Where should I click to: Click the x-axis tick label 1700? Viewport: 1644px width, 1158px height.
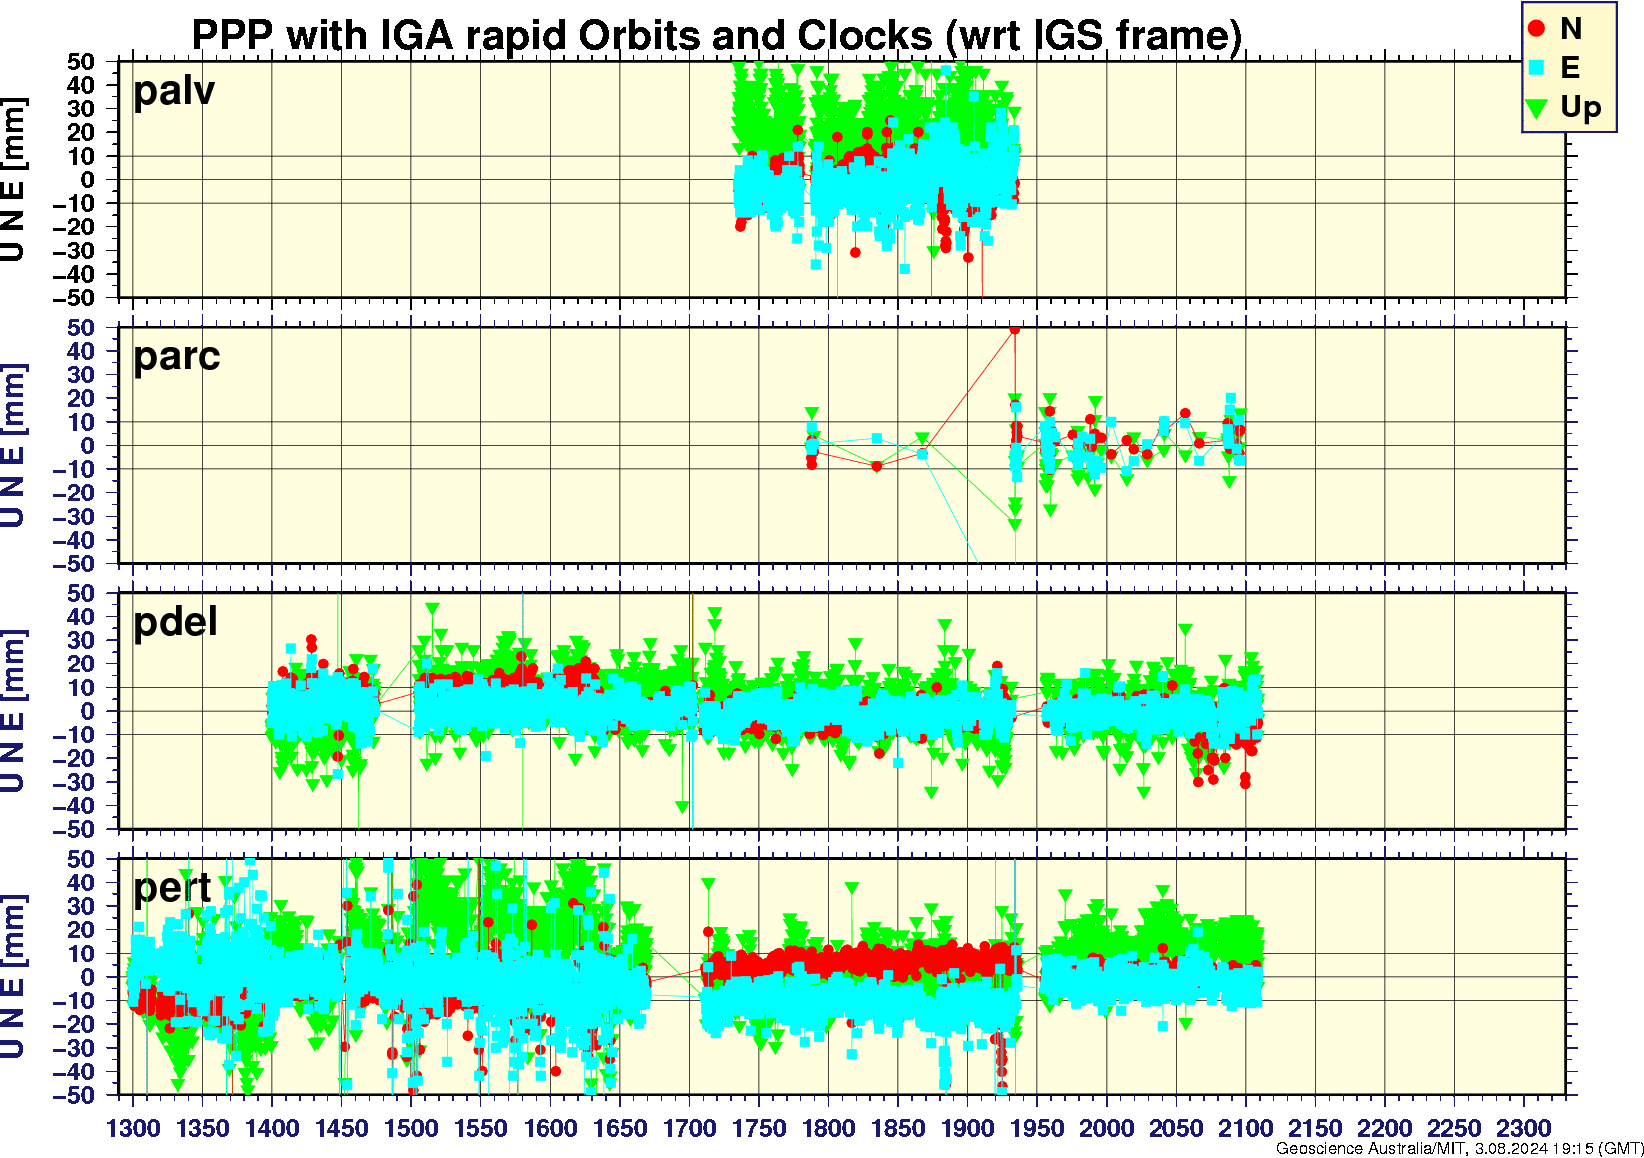[x=690, y=1129]
